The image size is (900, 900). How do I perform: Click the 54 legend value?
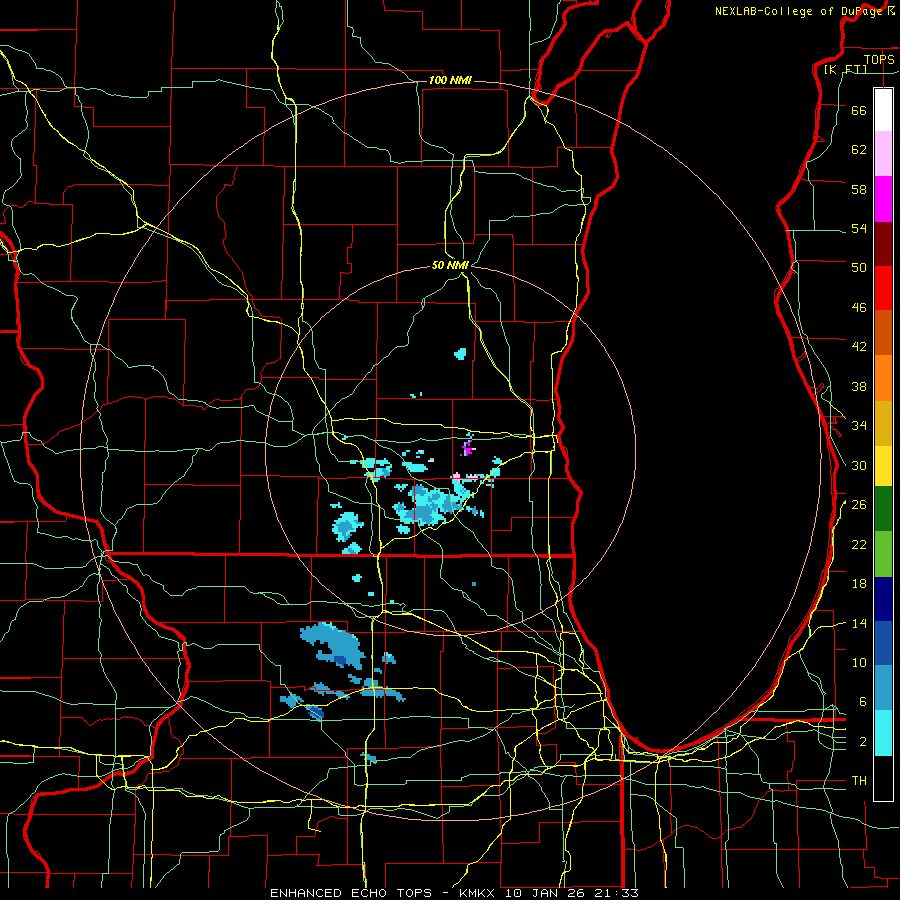pyautogui.click(x=859, y=228)
